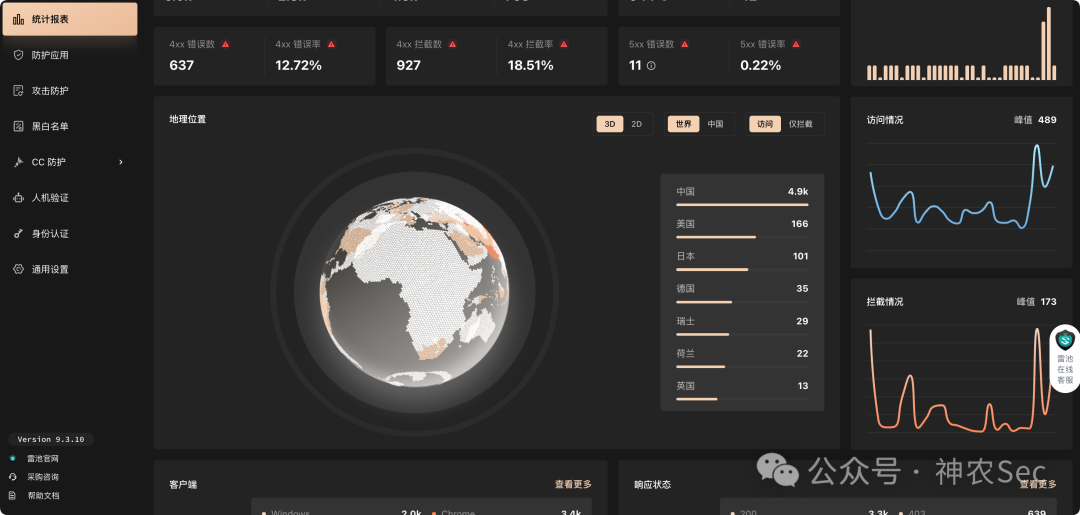Click the 瑞士 row label
This screenshot has height=515, width=1080.
point(685,321)
